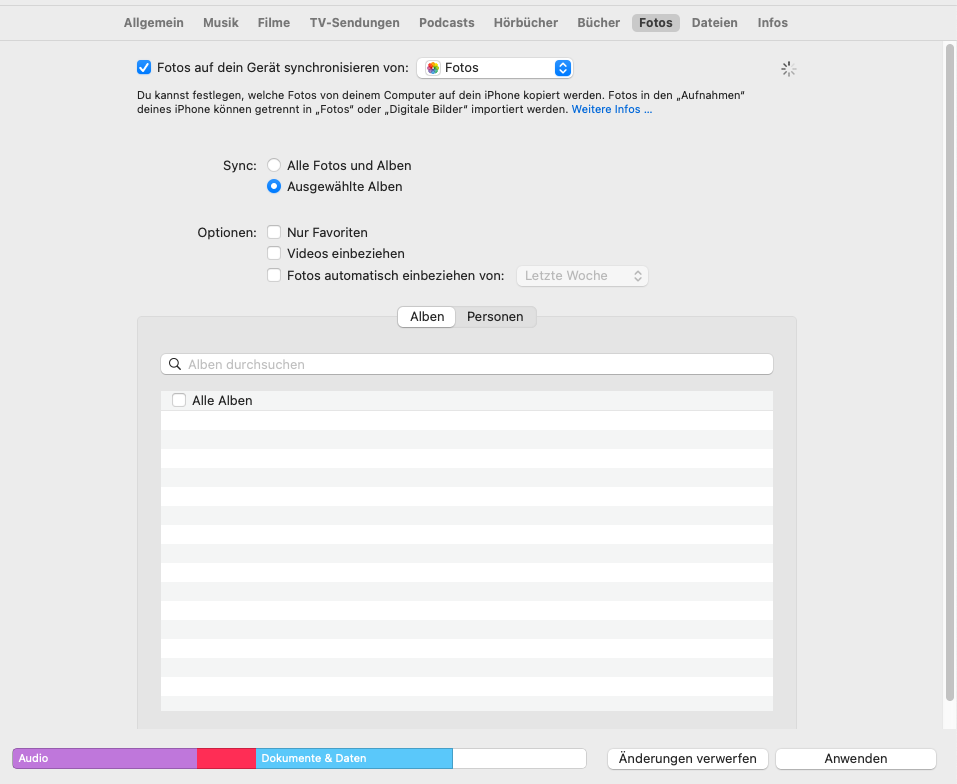Go to the Infos tab
Image resolution: width=957 pixels, height=784 pixels.
click(772, 23)
